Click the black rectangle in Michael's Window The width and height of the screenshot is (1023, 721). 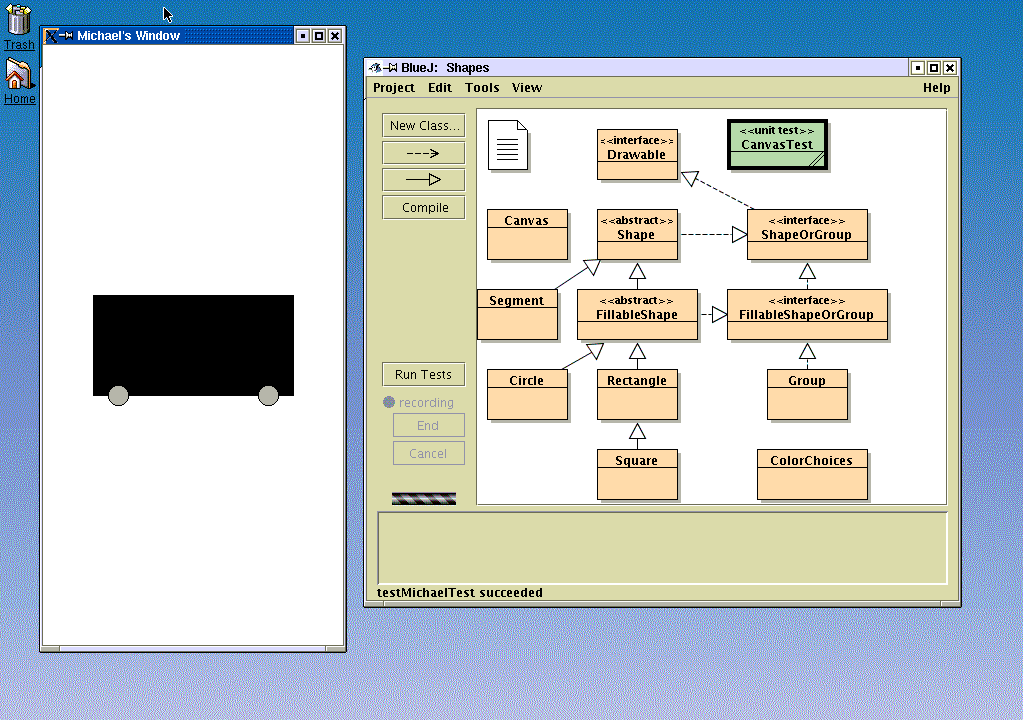point(193,340)
